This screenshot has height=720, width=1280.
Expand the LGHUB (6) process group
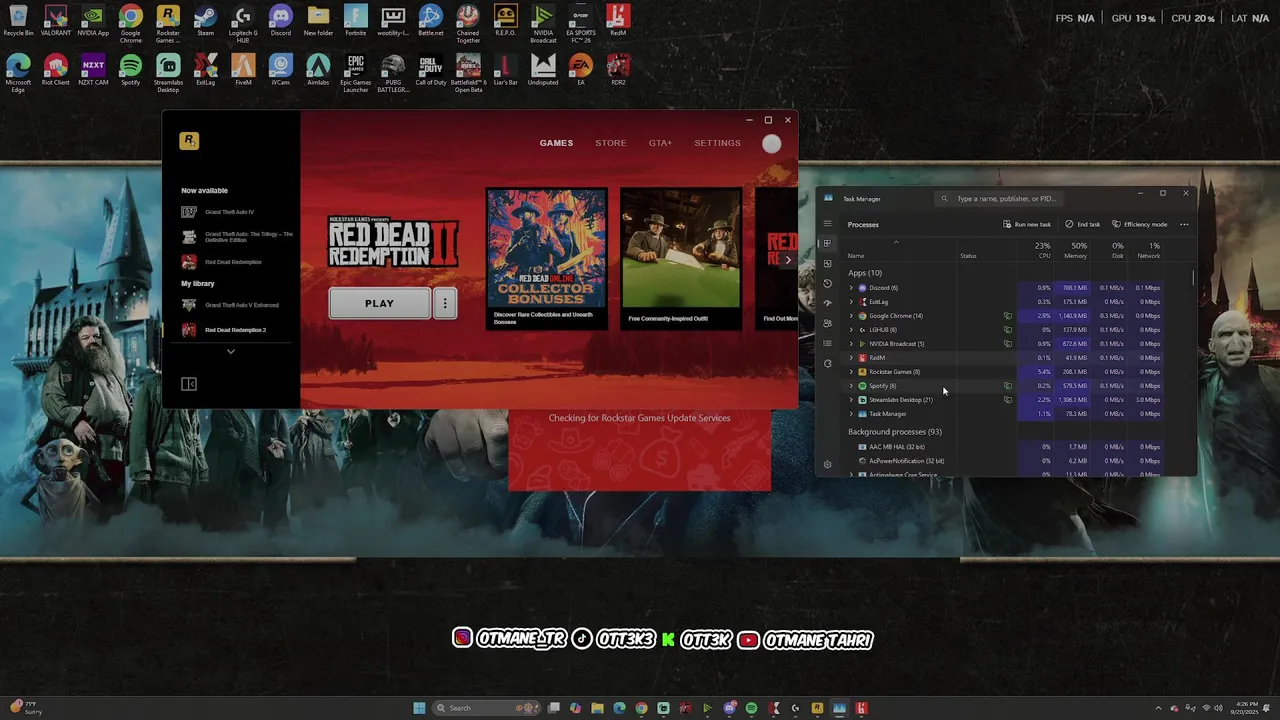click(x=851, y=330)
